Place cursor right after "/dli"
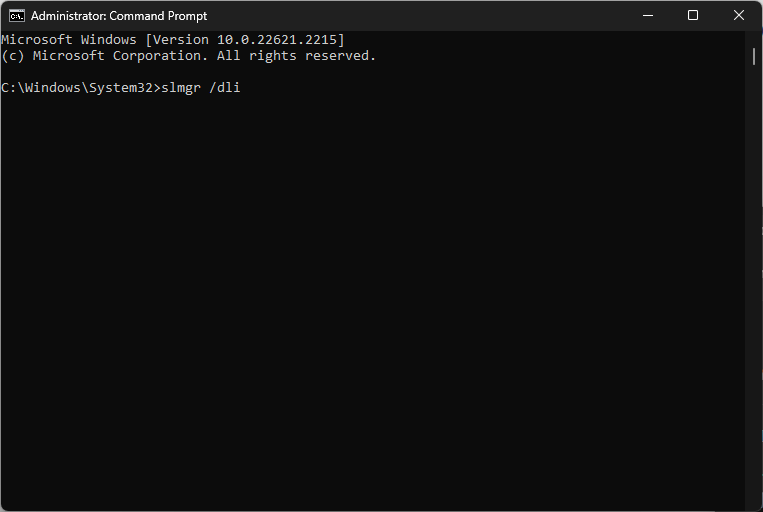 coord(241,88)
